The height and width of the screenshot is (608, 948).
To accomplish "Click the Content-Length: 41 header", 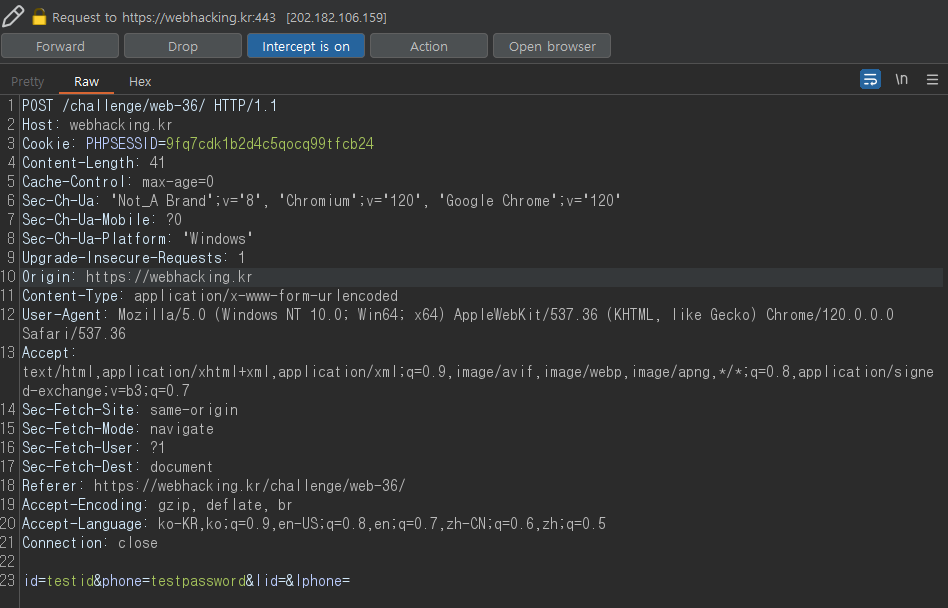I will click(93, 163).
